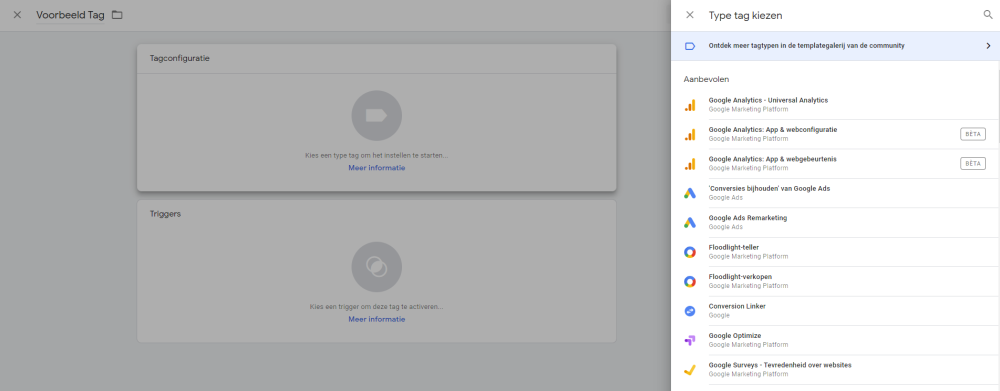Select 'Conversies bijhouden' van Google Ads
1000x391 pixels.
click(x=835, y=193)
